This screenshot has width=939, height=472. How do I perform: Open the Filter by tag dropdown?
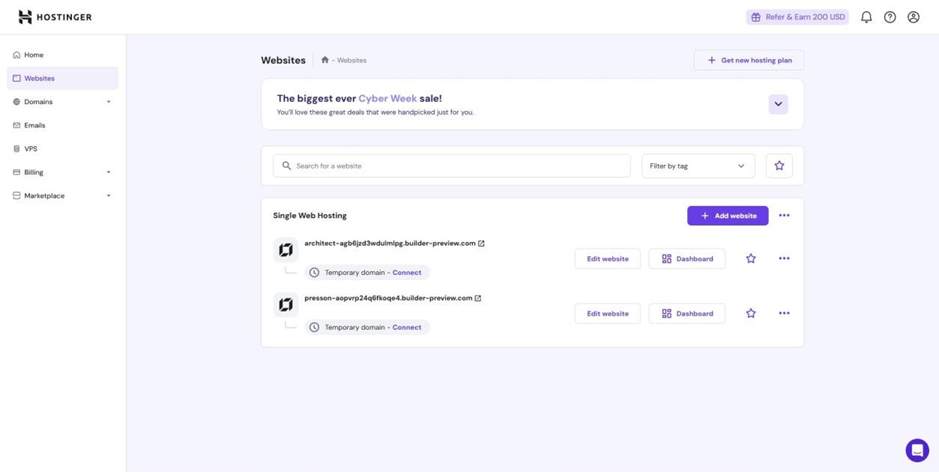click(698, 166)
